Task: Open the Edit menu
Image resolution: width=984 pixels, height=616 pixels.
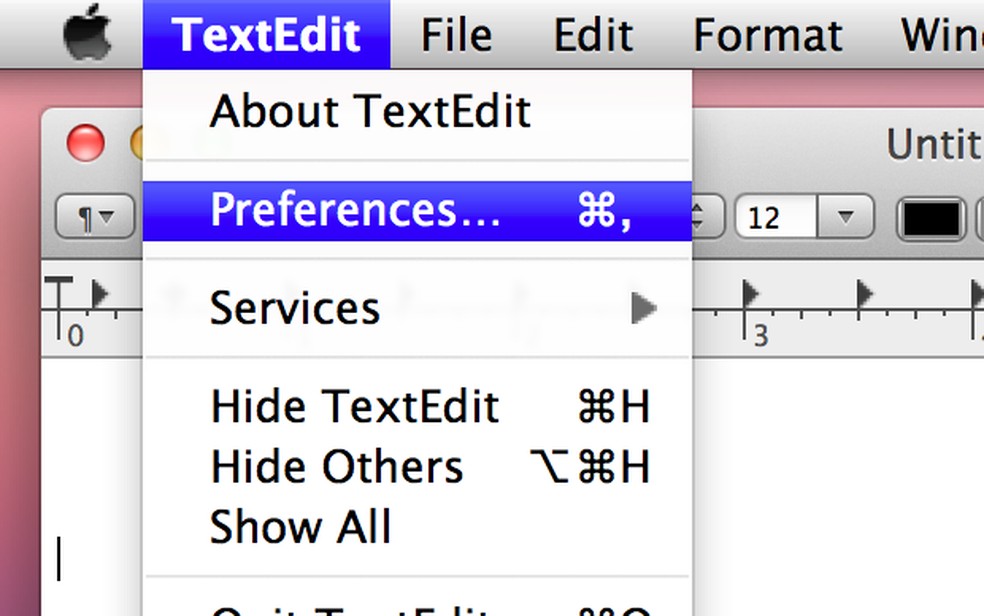Action: [593, 35]
